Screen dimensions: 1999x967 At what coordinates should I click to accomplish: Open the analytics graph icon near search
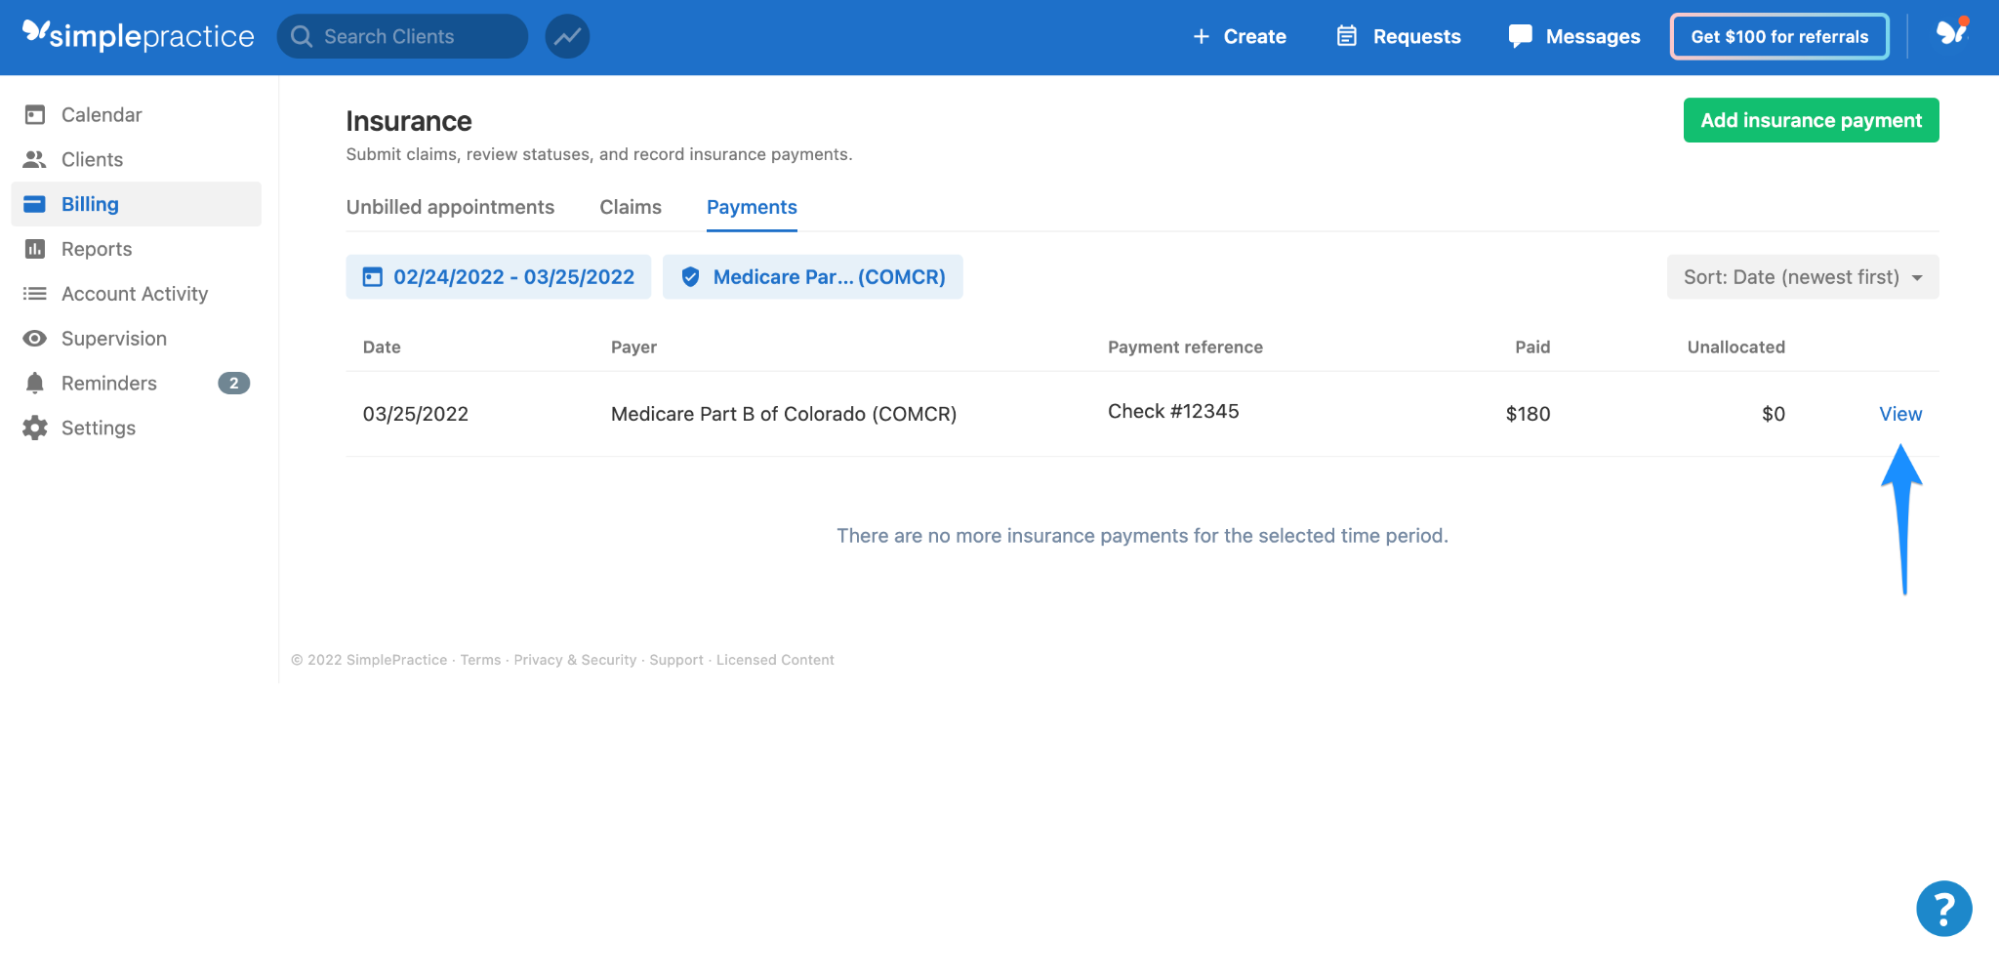tap(567, 35)
